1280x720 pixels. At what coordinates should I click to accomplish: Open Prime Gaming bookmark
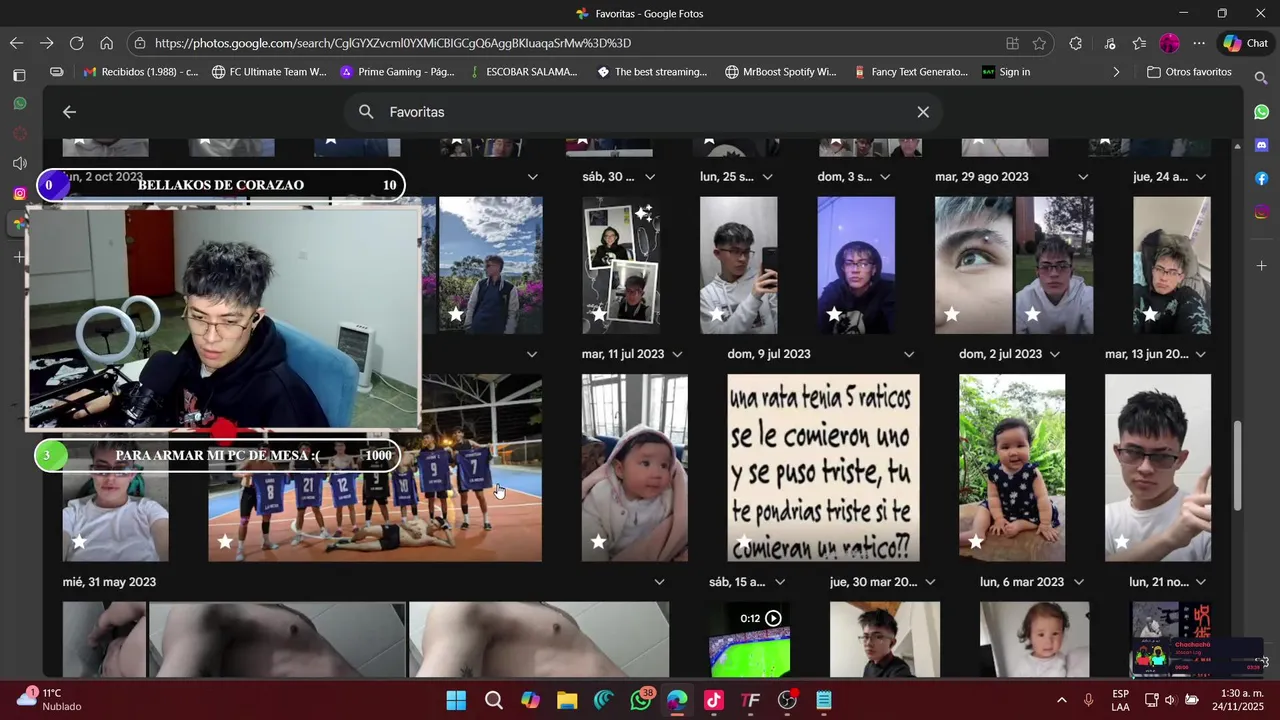tap(397, 72)
